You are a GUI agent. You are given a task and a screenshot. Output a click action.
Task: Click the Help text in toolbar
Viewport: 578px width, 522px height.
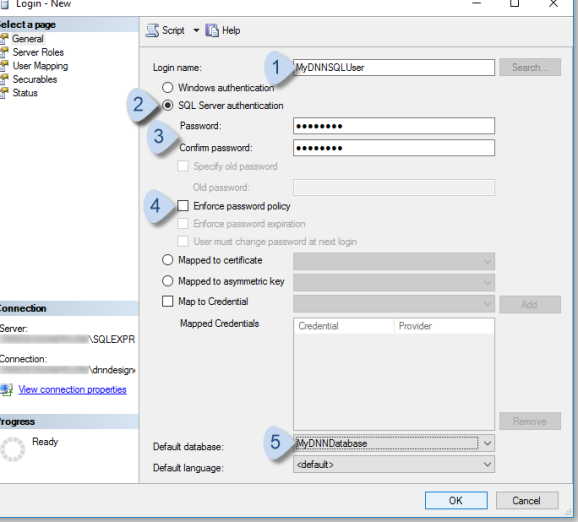point(231,31)
